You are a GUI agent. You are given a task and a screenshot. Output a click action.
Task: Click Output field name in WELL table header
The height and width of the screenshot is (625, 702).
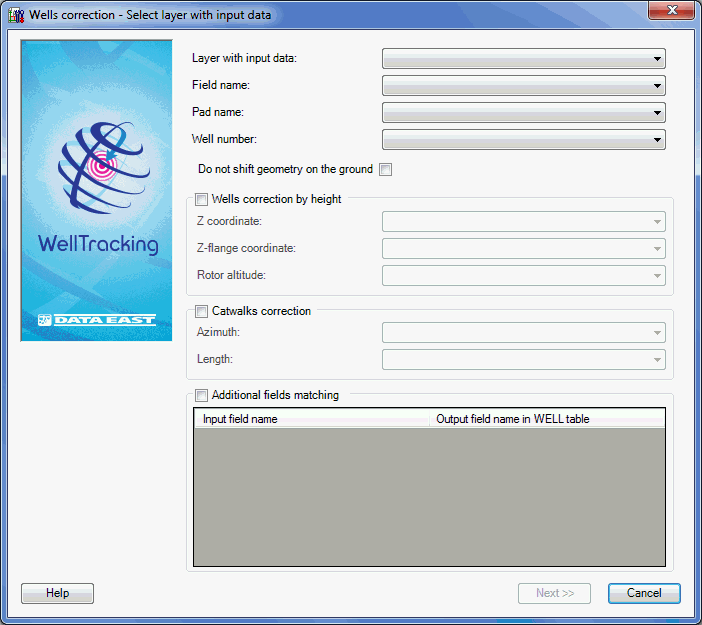547,419
